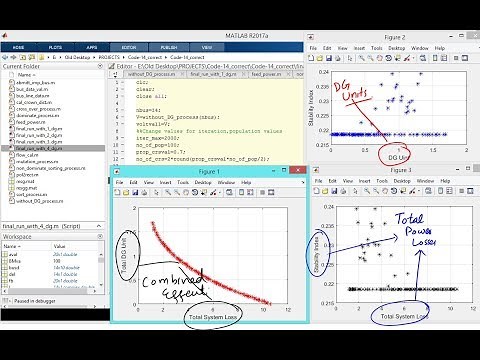Enable Rotate 3D tool in Figure 1
Image resolution: width=480 pixels, height=360 pixels.
[195, 192]
